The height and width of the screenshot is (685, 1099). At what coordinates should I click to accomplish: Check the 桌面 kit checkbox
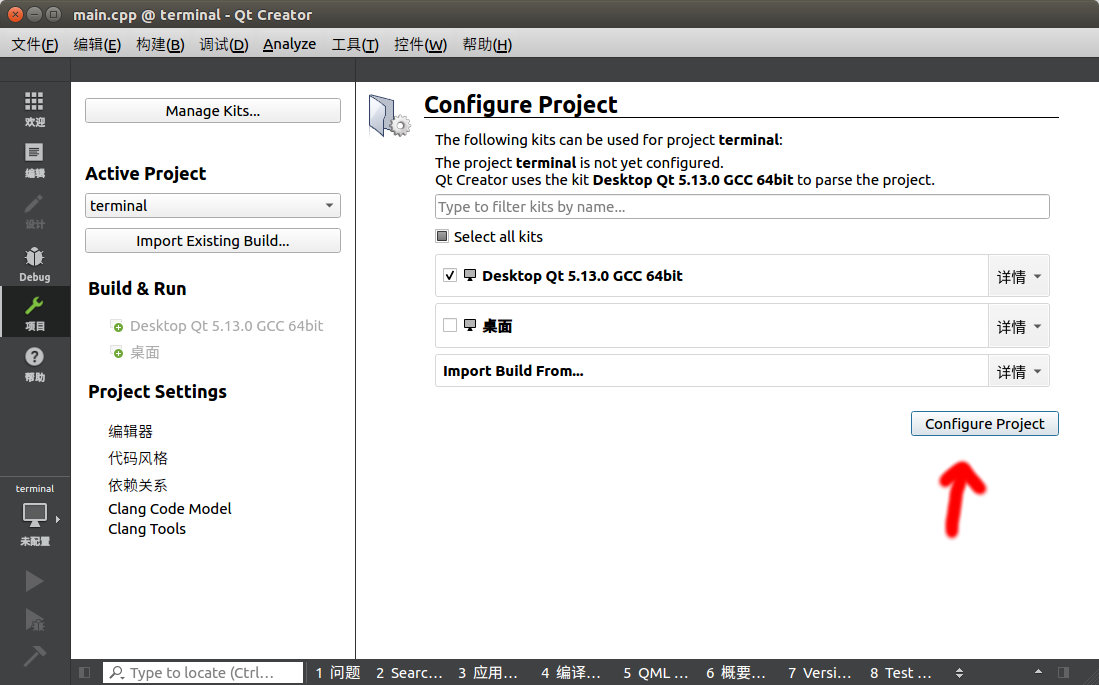450,325
